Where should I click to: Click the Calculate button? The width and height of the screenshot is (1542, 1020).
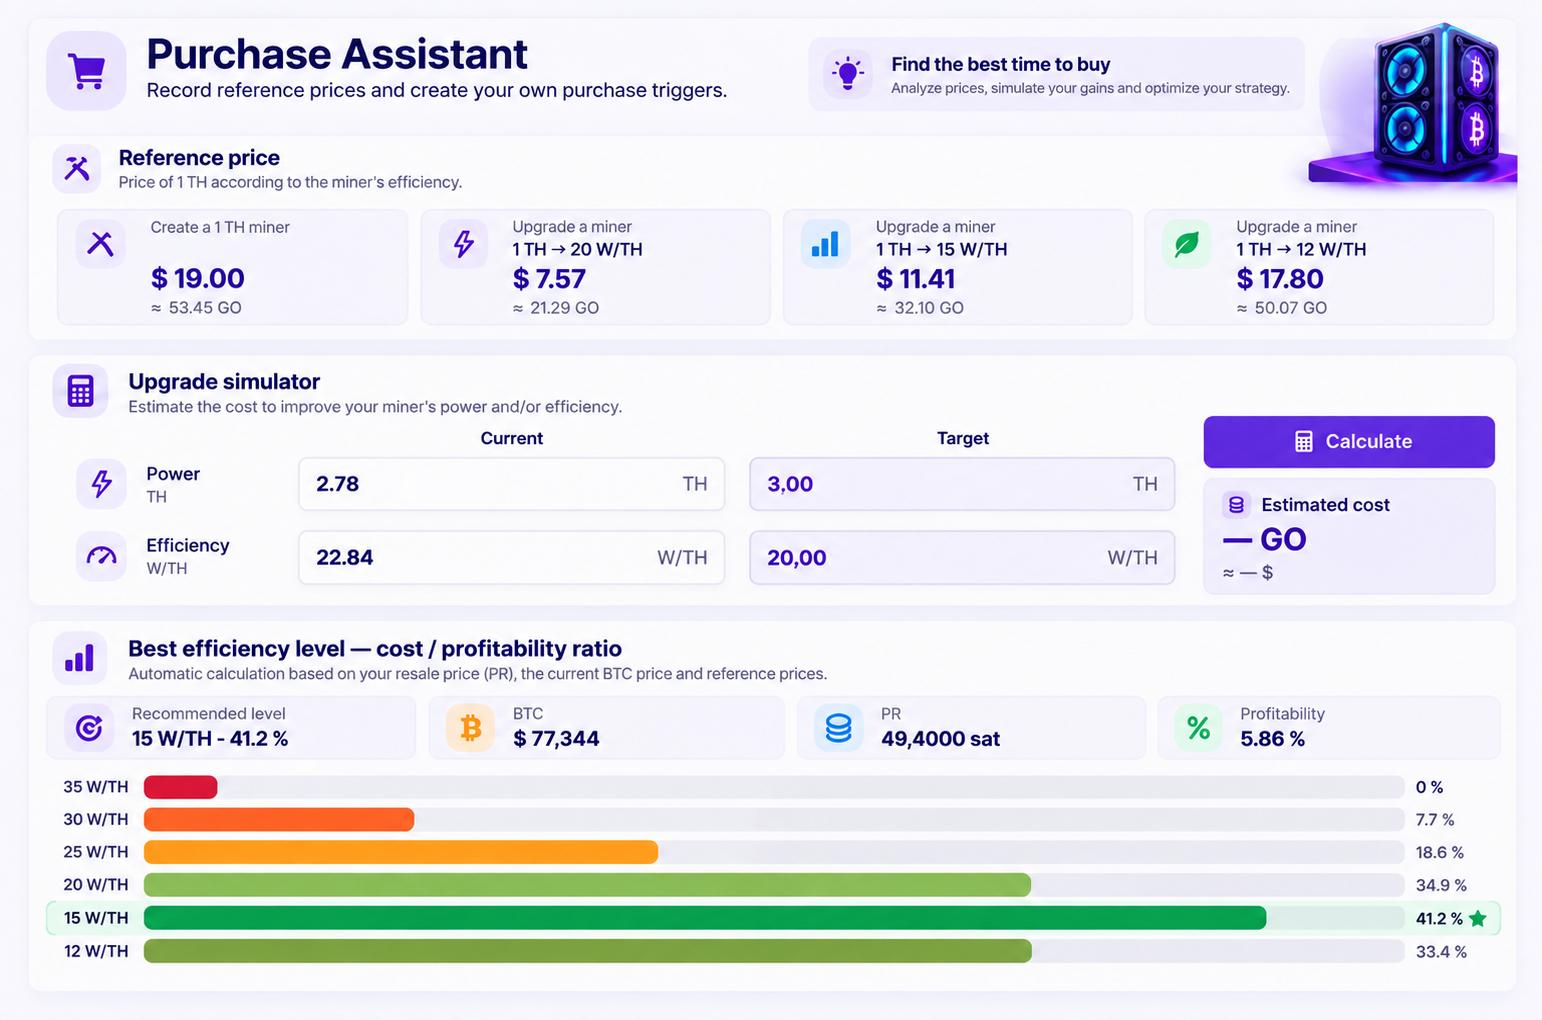[1349, 442]
